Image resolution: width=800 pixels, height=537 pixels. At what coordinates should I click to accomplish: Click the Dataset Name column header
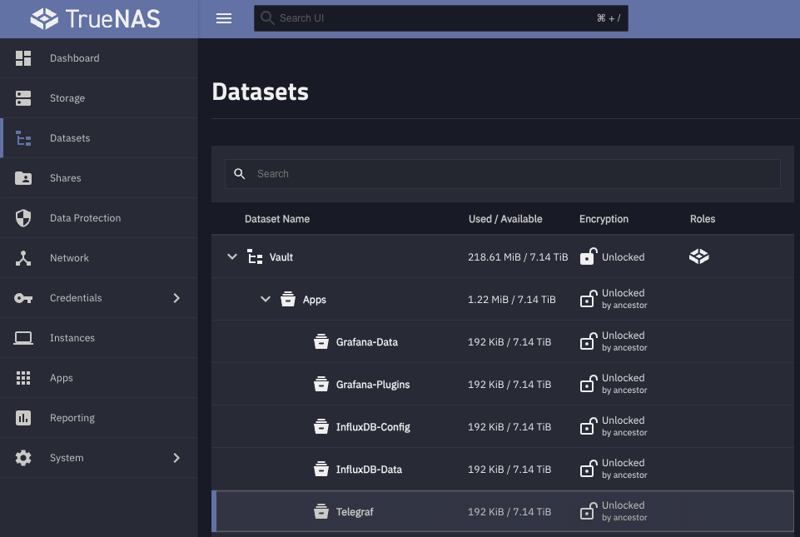277,219
